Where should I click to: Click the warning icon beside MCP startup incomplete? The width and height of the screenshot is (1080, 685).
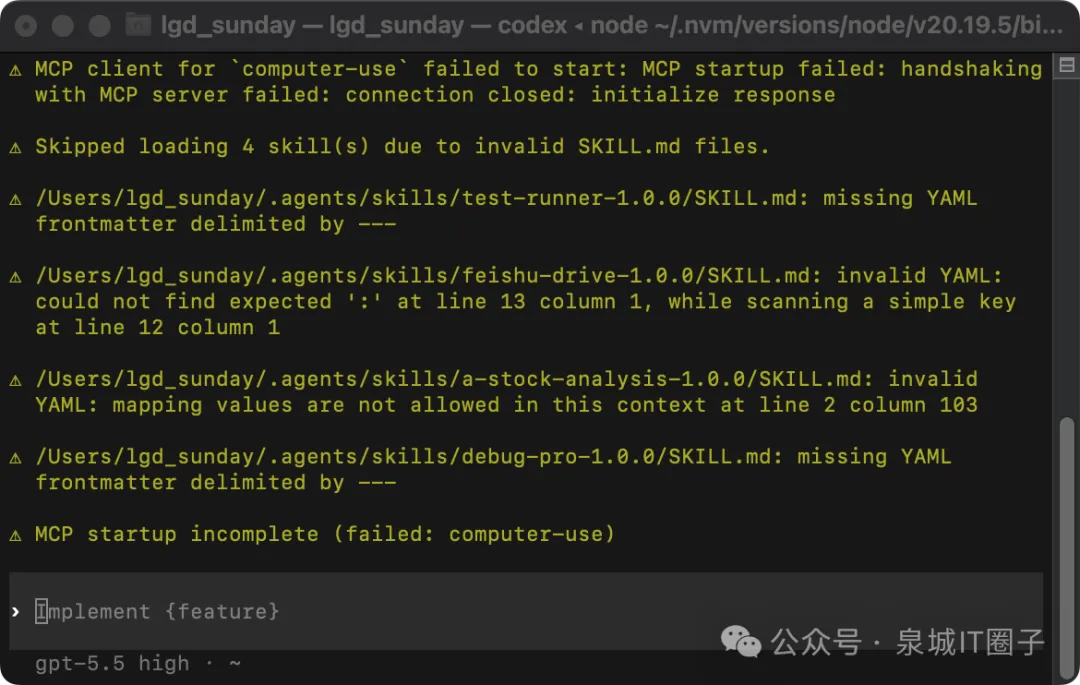coord(15,535)
